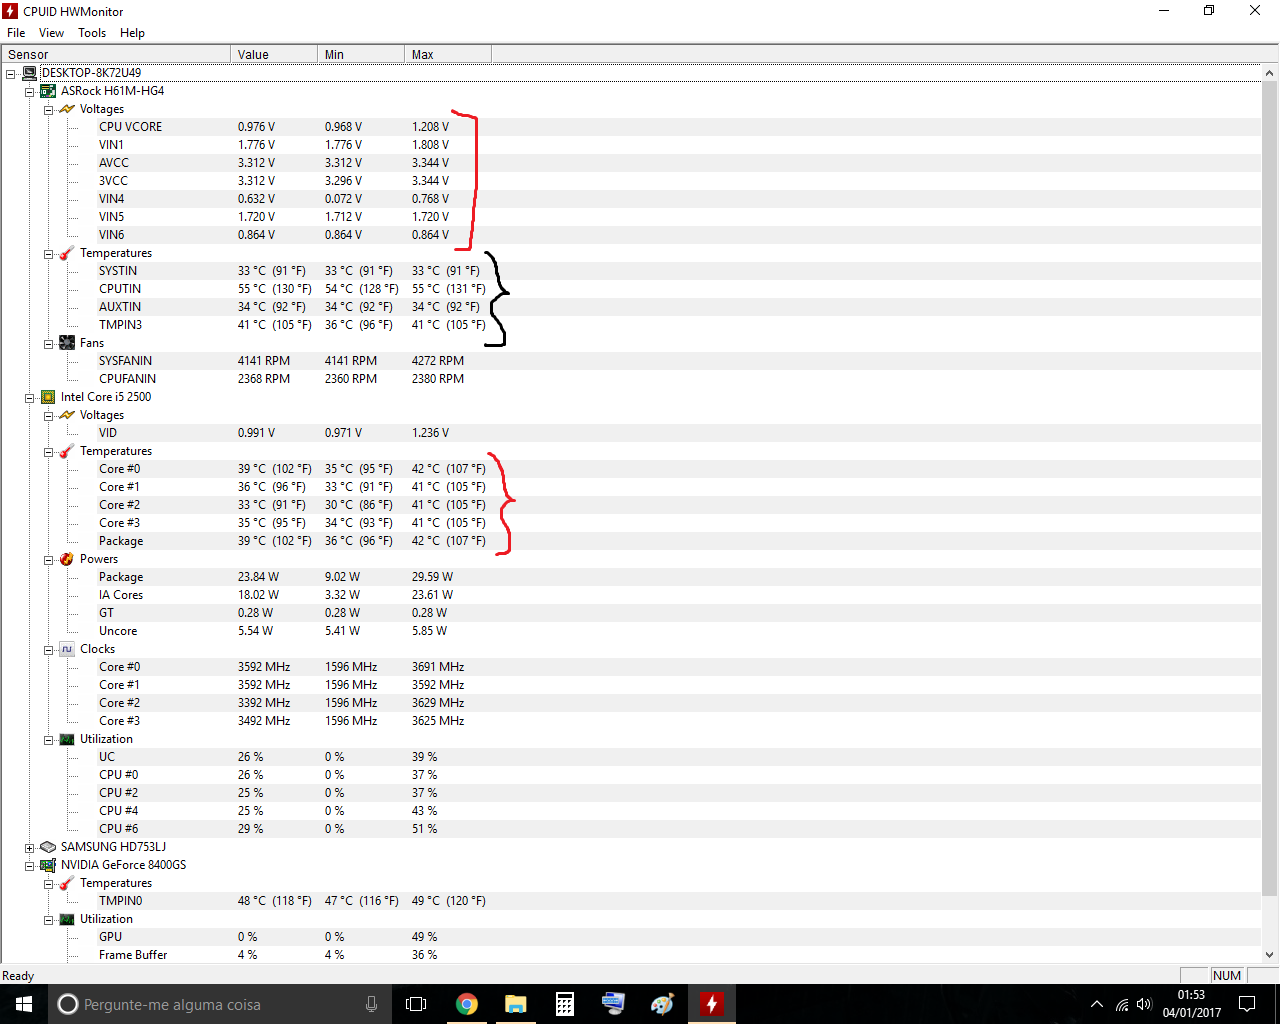
Task: Click the Cortana search box
Action: [219, 1004]
